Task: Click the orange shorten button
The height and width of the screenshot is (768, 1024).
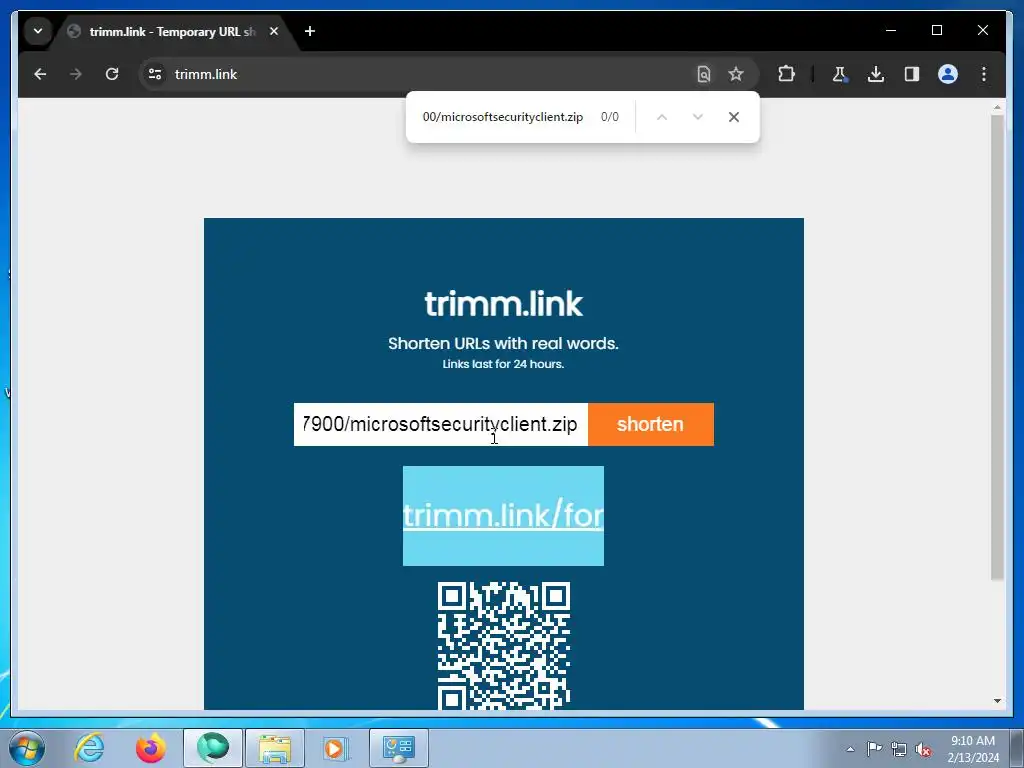Action: (x=650, y=424)
